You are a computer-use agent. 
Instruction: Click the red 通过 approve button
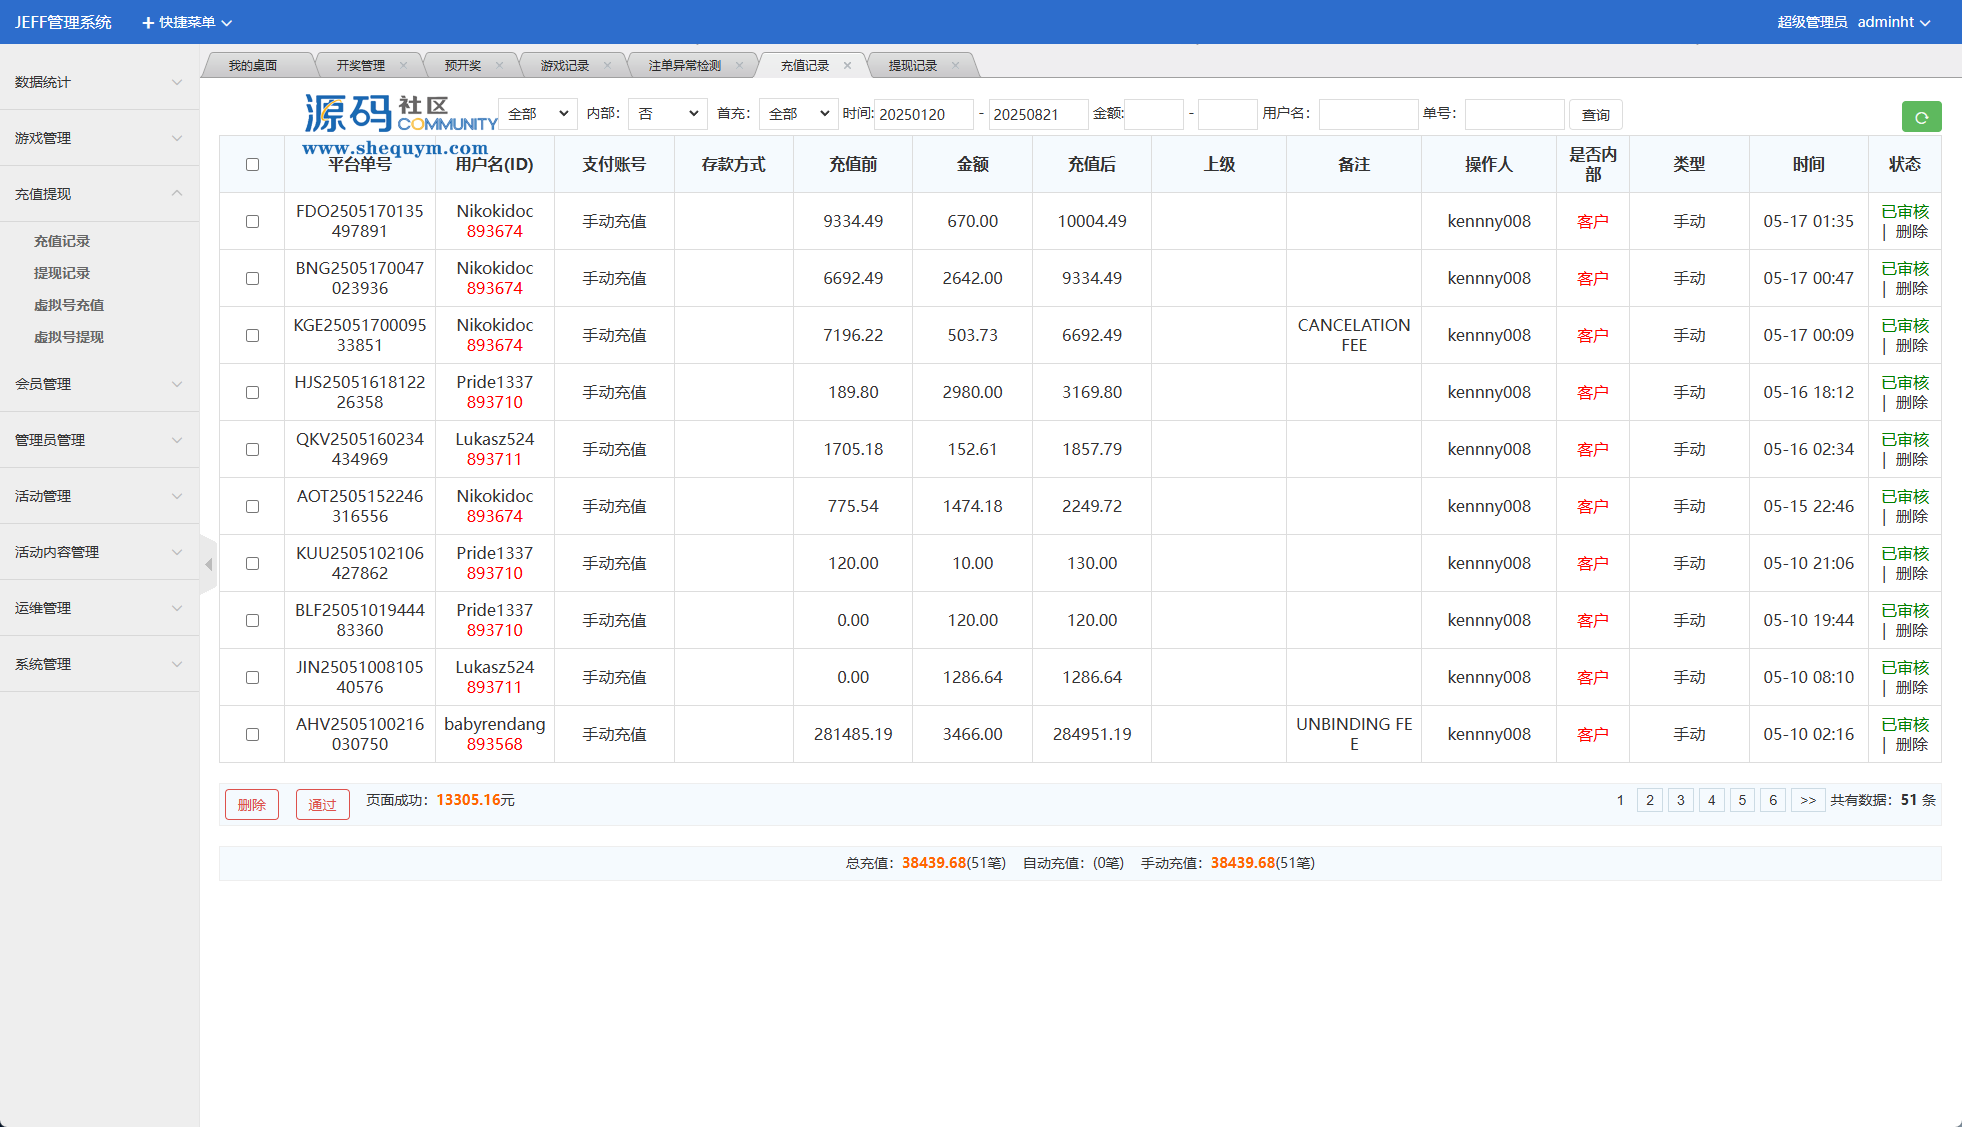coord(322,805)
